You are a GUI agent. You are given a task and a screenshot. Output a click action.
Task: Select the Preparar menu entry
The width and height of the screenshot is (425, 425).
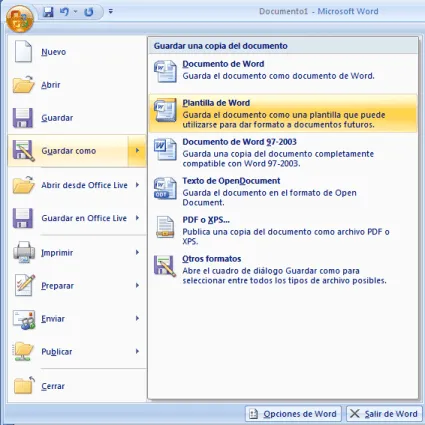[77, 285]
